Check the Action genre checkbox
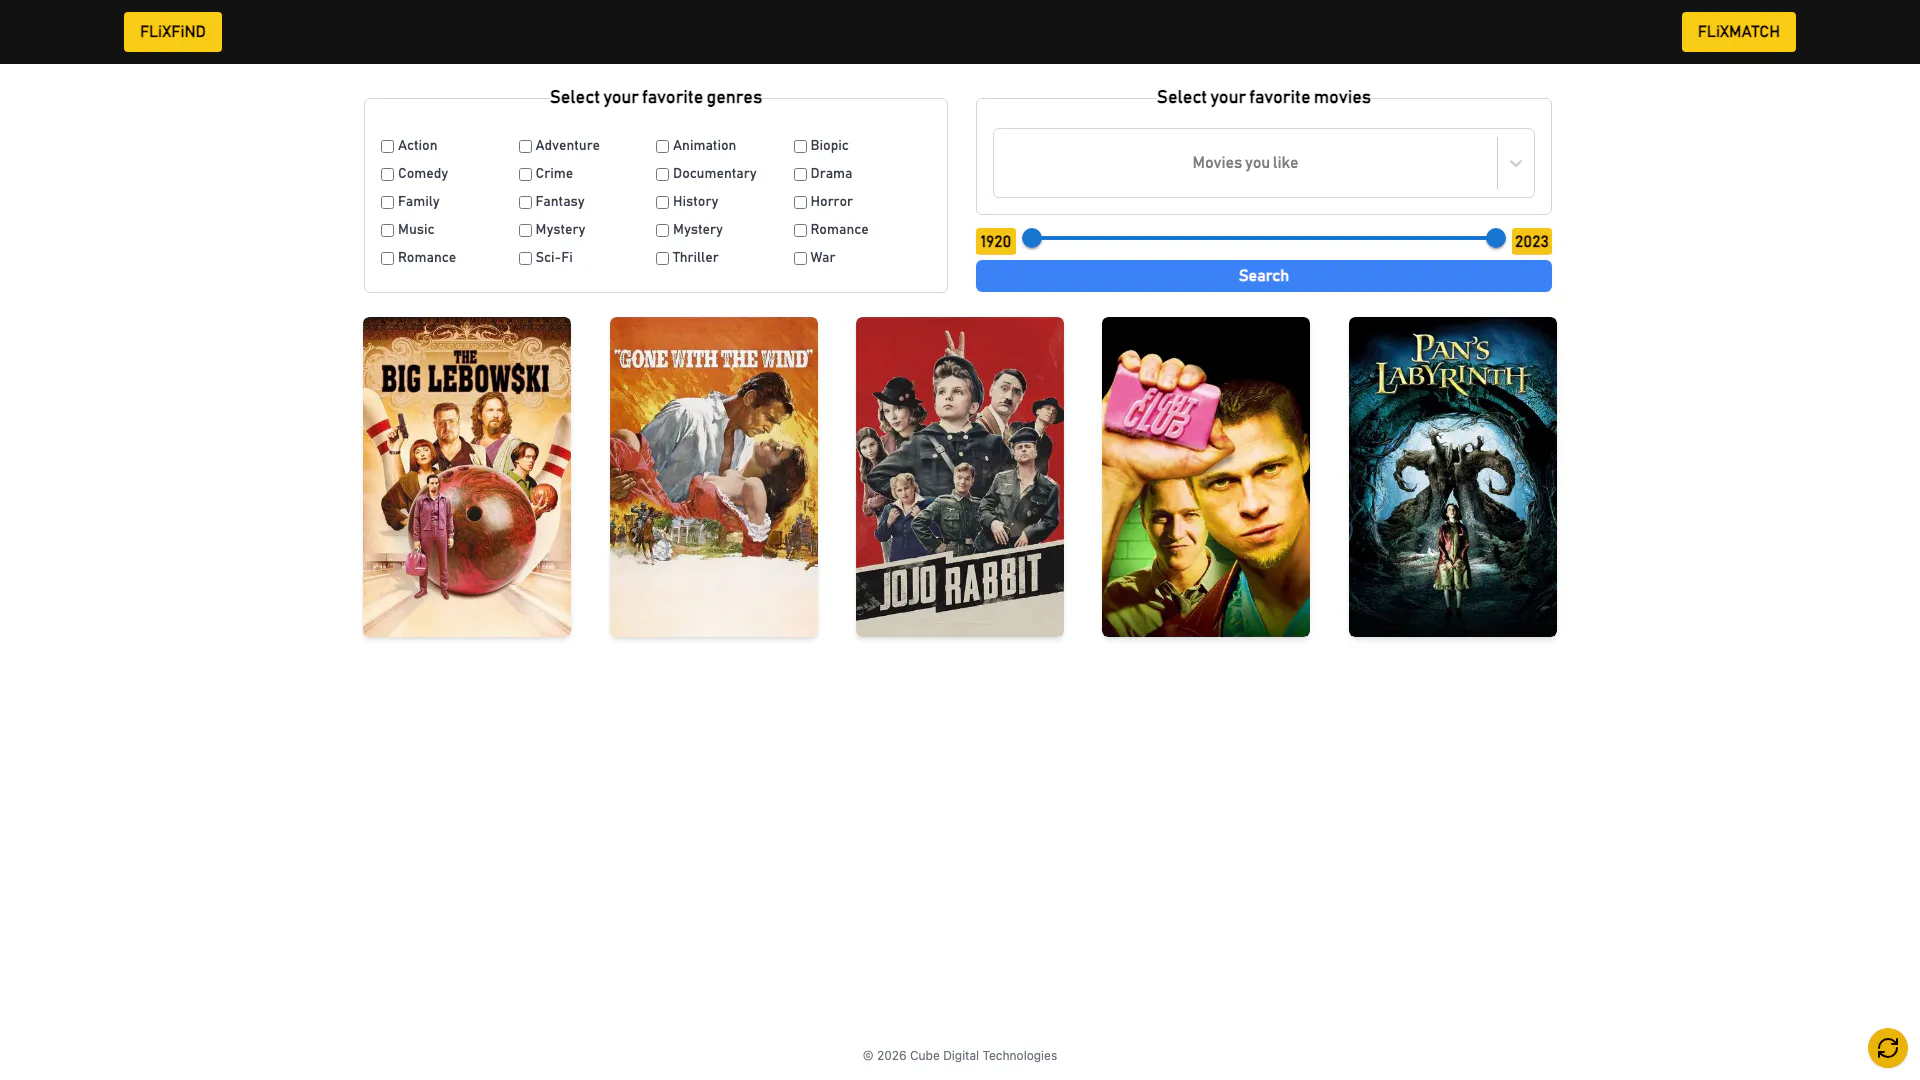 (387, 147)
